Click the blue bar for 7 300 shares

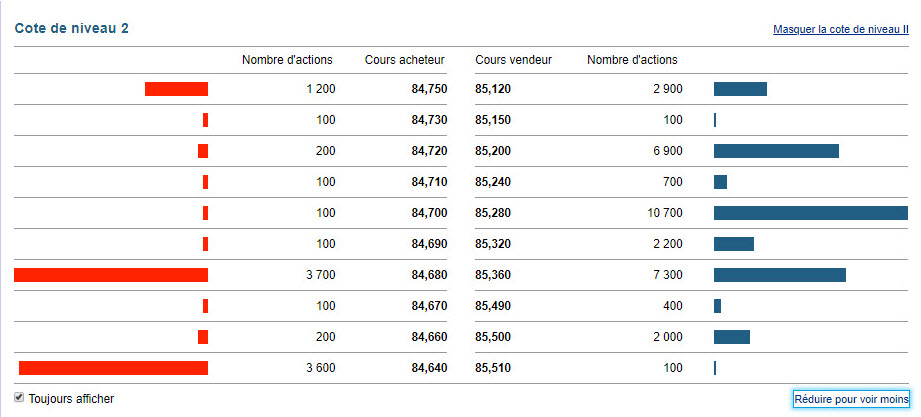coord(779,275)
